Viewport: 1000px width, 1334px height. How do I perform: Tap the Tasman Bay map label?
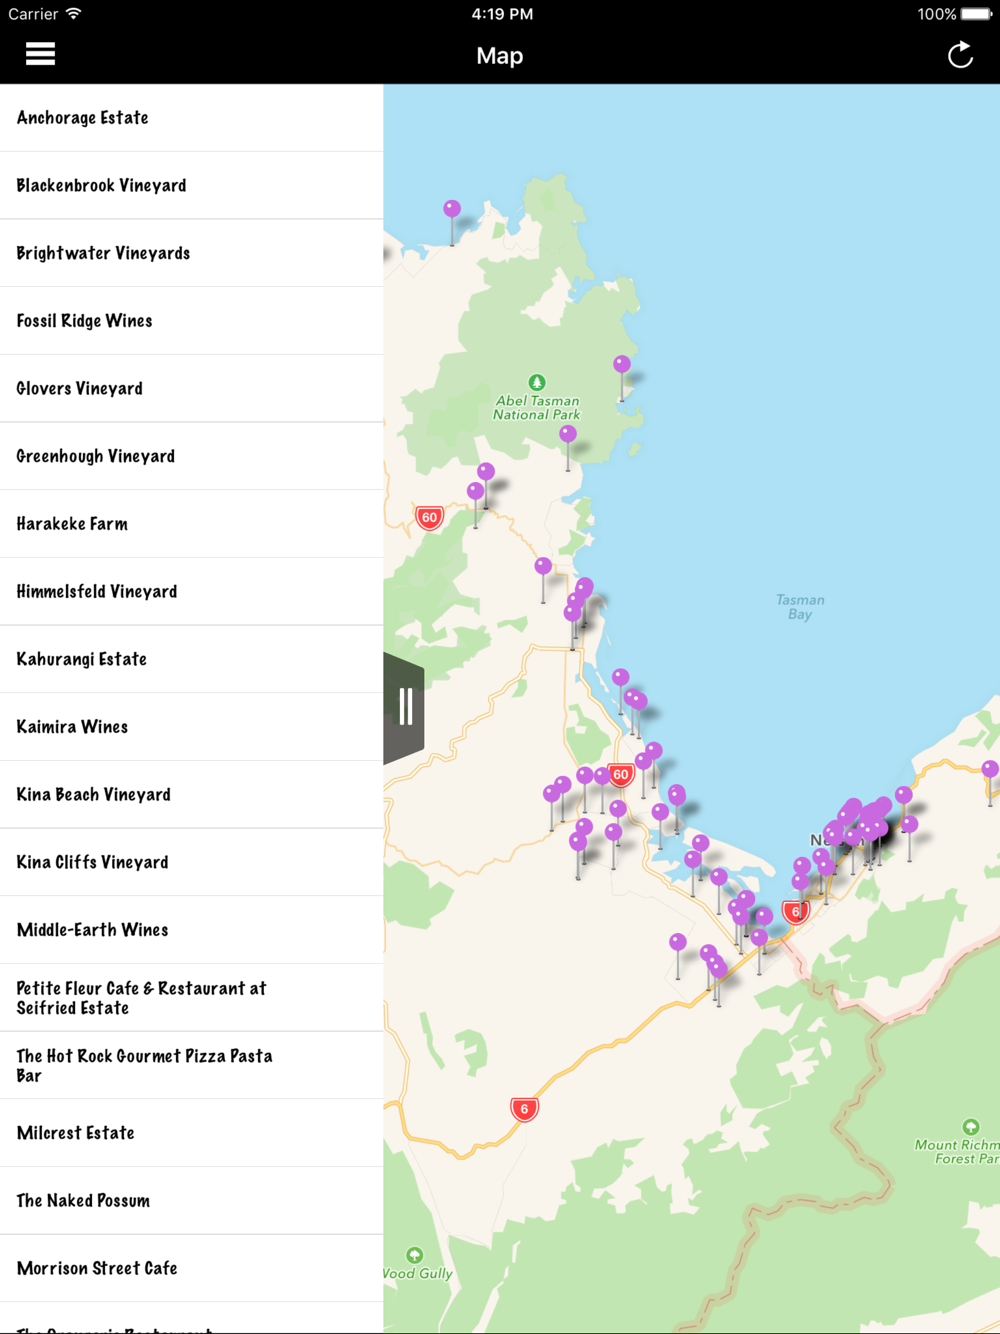click(800, 607)
